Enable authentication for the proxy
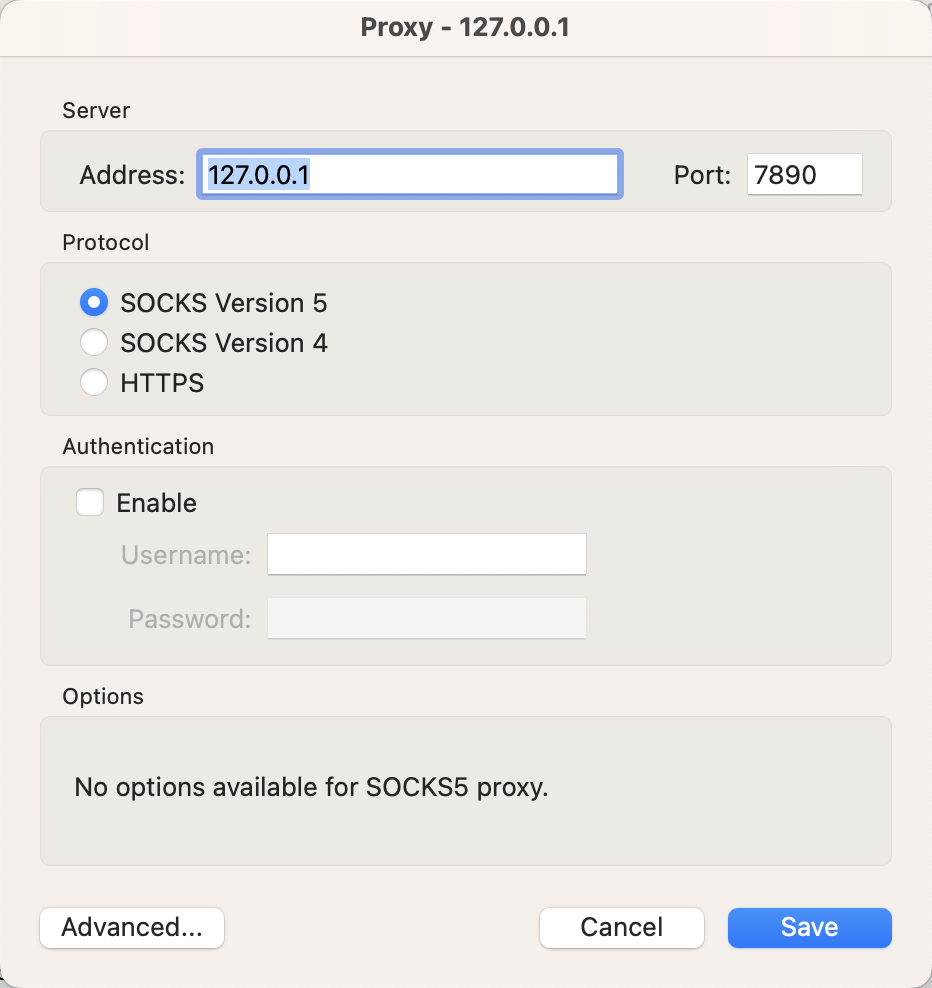The height and width of the screenshot is (988, 932). (x=90, y=502)
